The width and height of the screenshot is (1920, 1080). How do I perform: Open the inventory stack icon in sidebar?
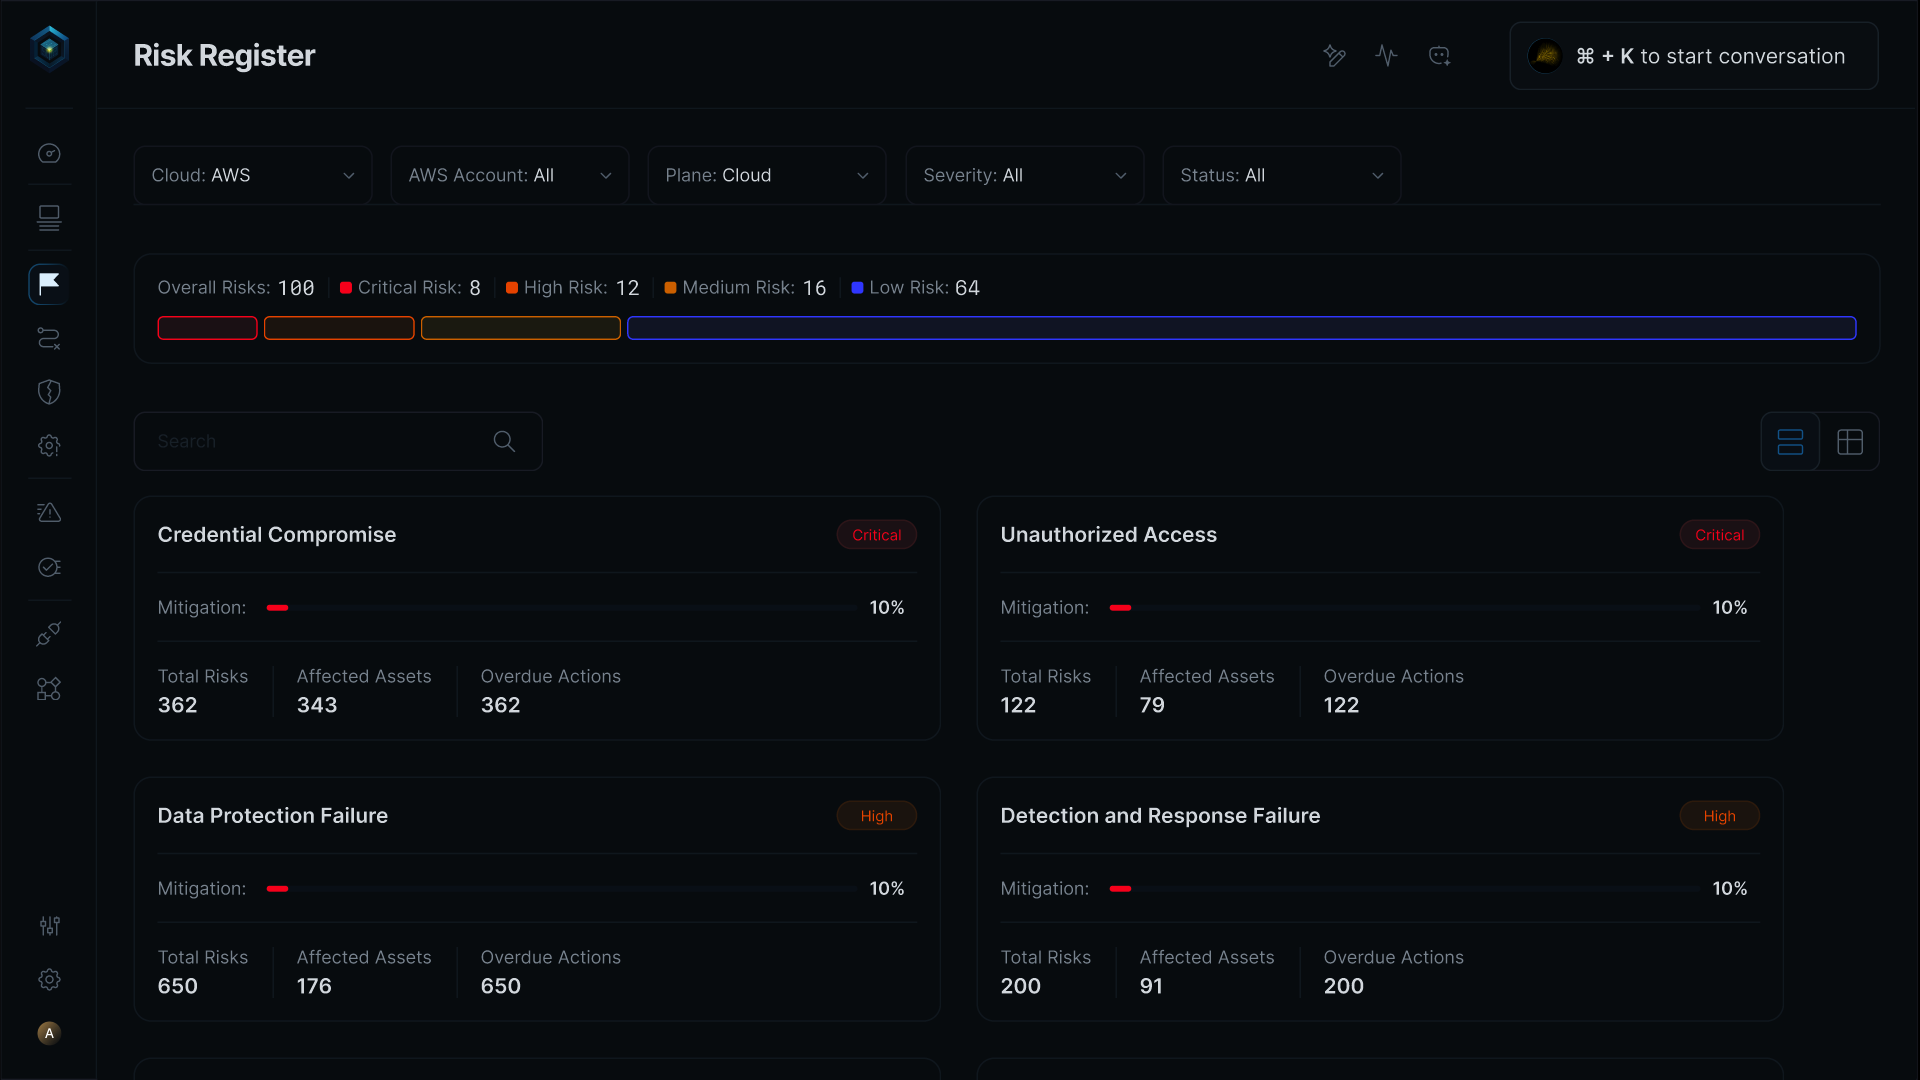point(49,217)
